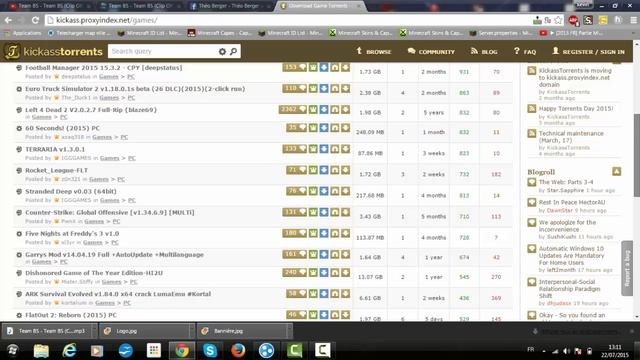This screenshot has width=640, height=360.
Task: Click Football Manager comments count badge
Action: (x=294, y=67)
